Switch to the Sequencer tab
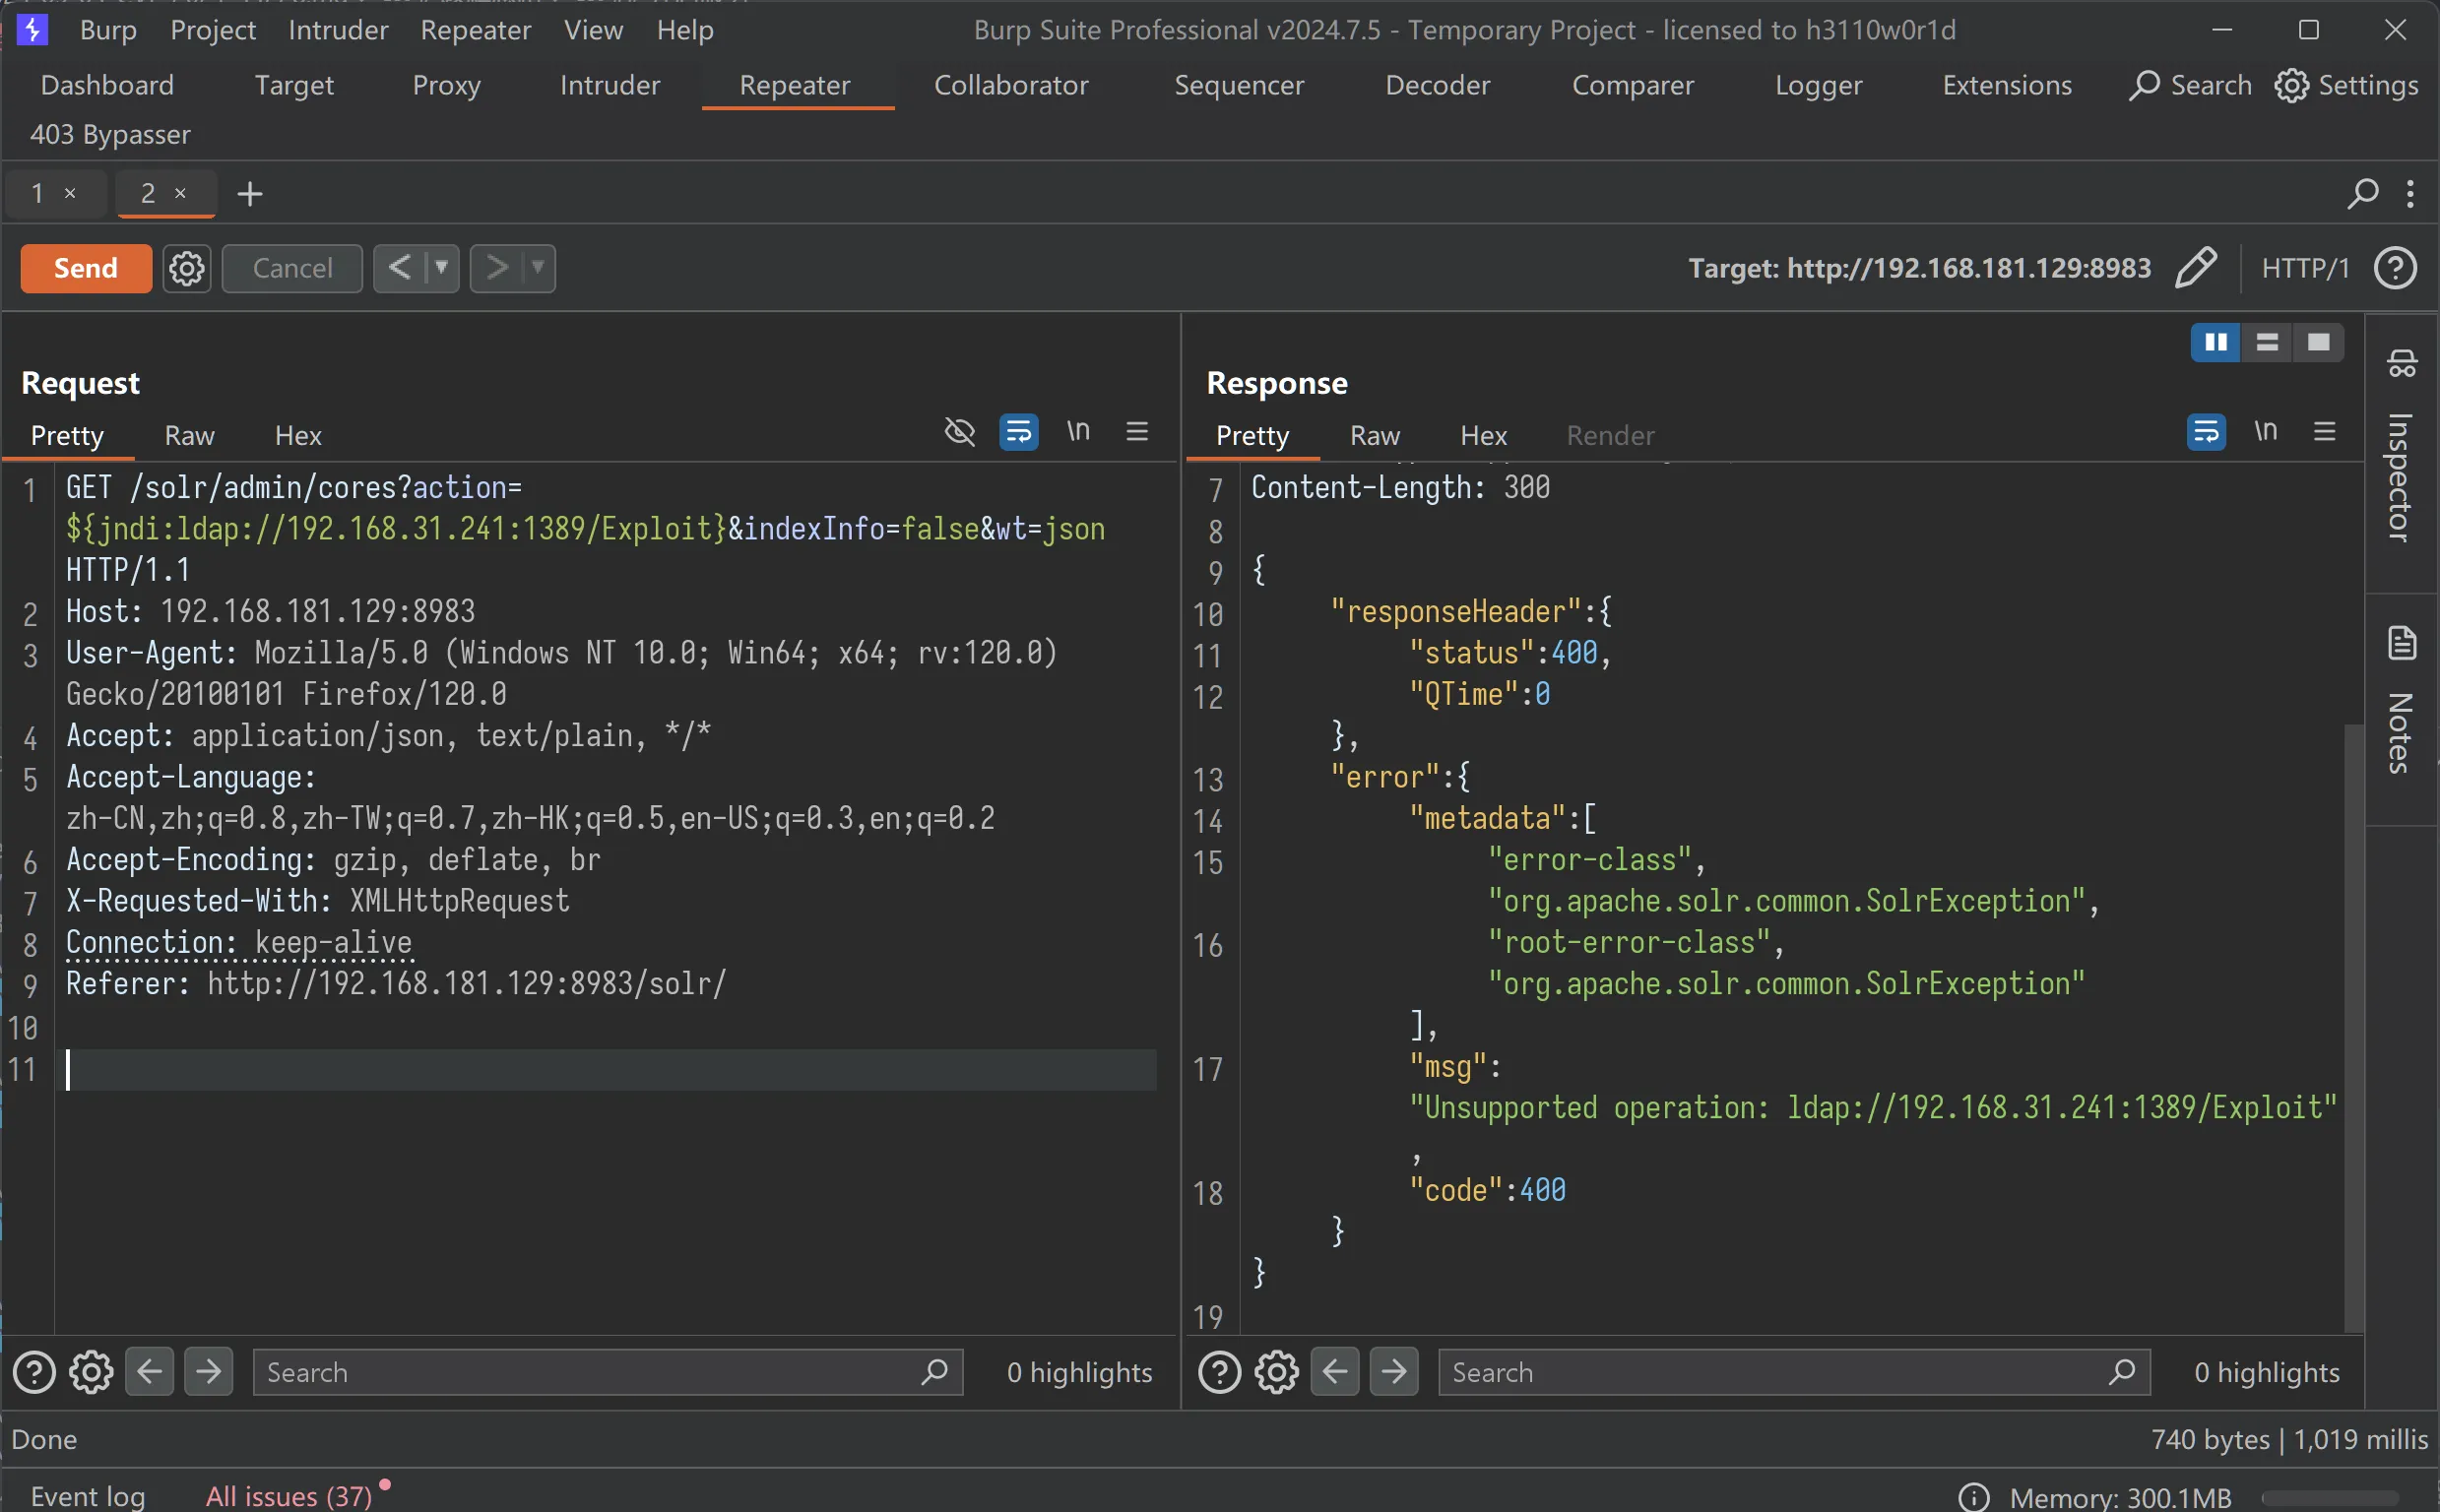Viewport: 2440px width, 1512px height. (1239, 85)
